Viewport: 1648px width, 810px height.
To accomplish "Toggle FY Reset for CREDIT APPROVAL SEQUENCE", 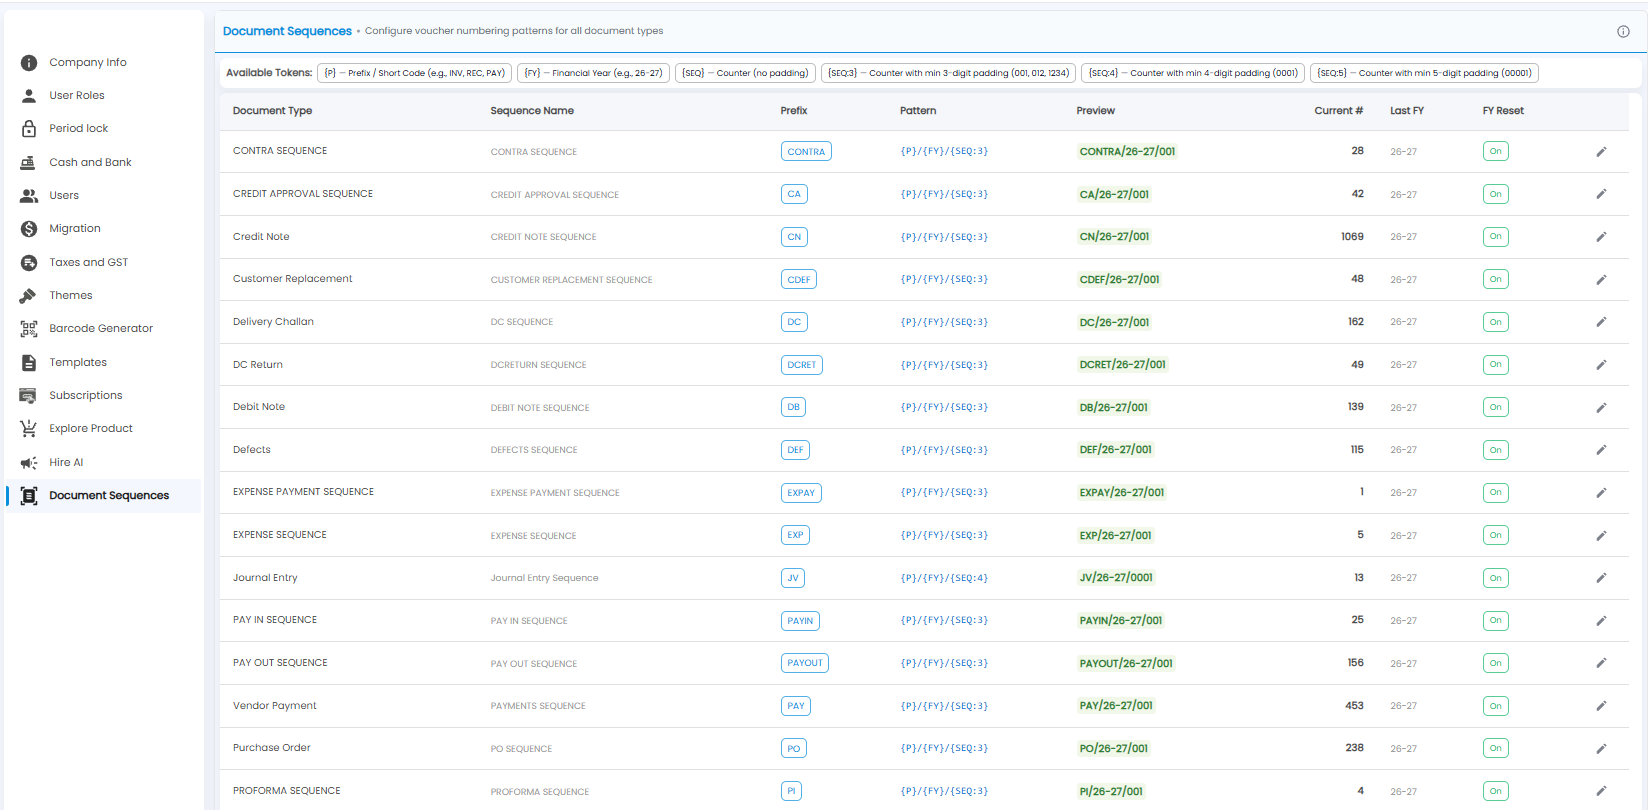I will 1495,194.
